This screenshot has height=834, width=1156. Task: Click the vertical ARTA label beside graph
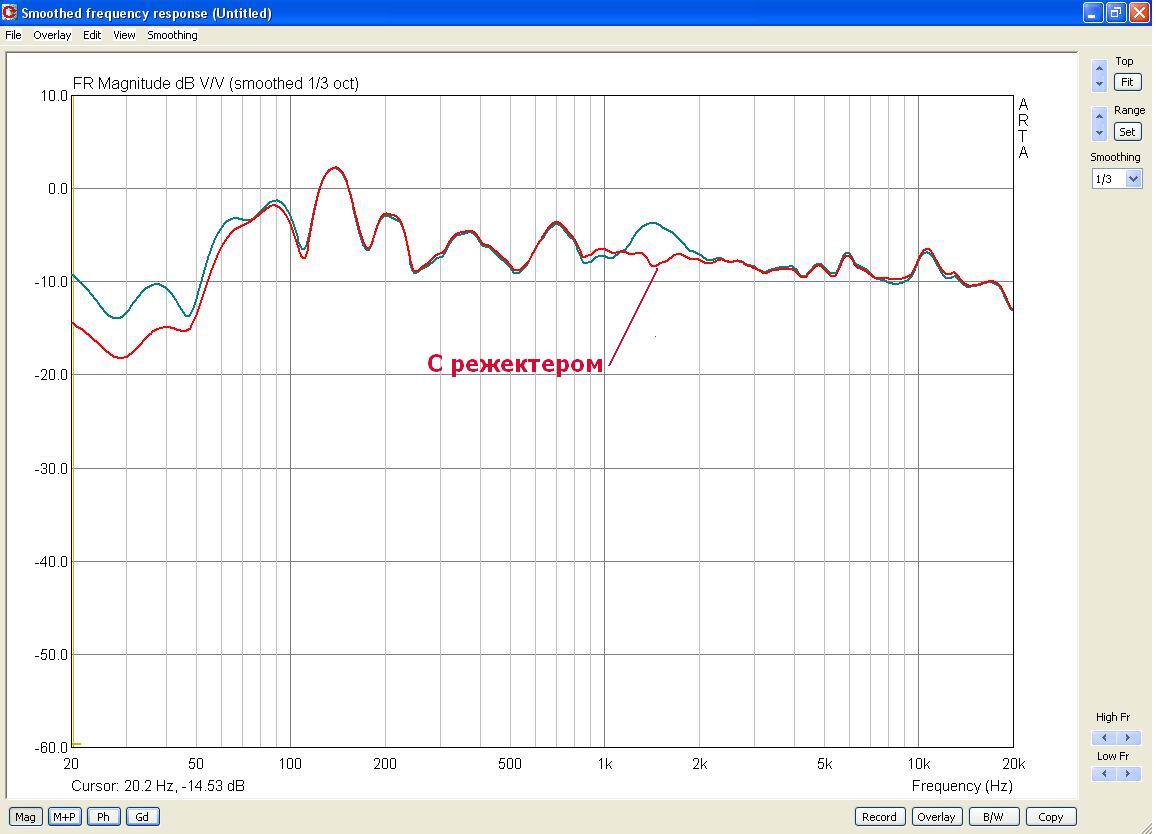(1023, 128)
